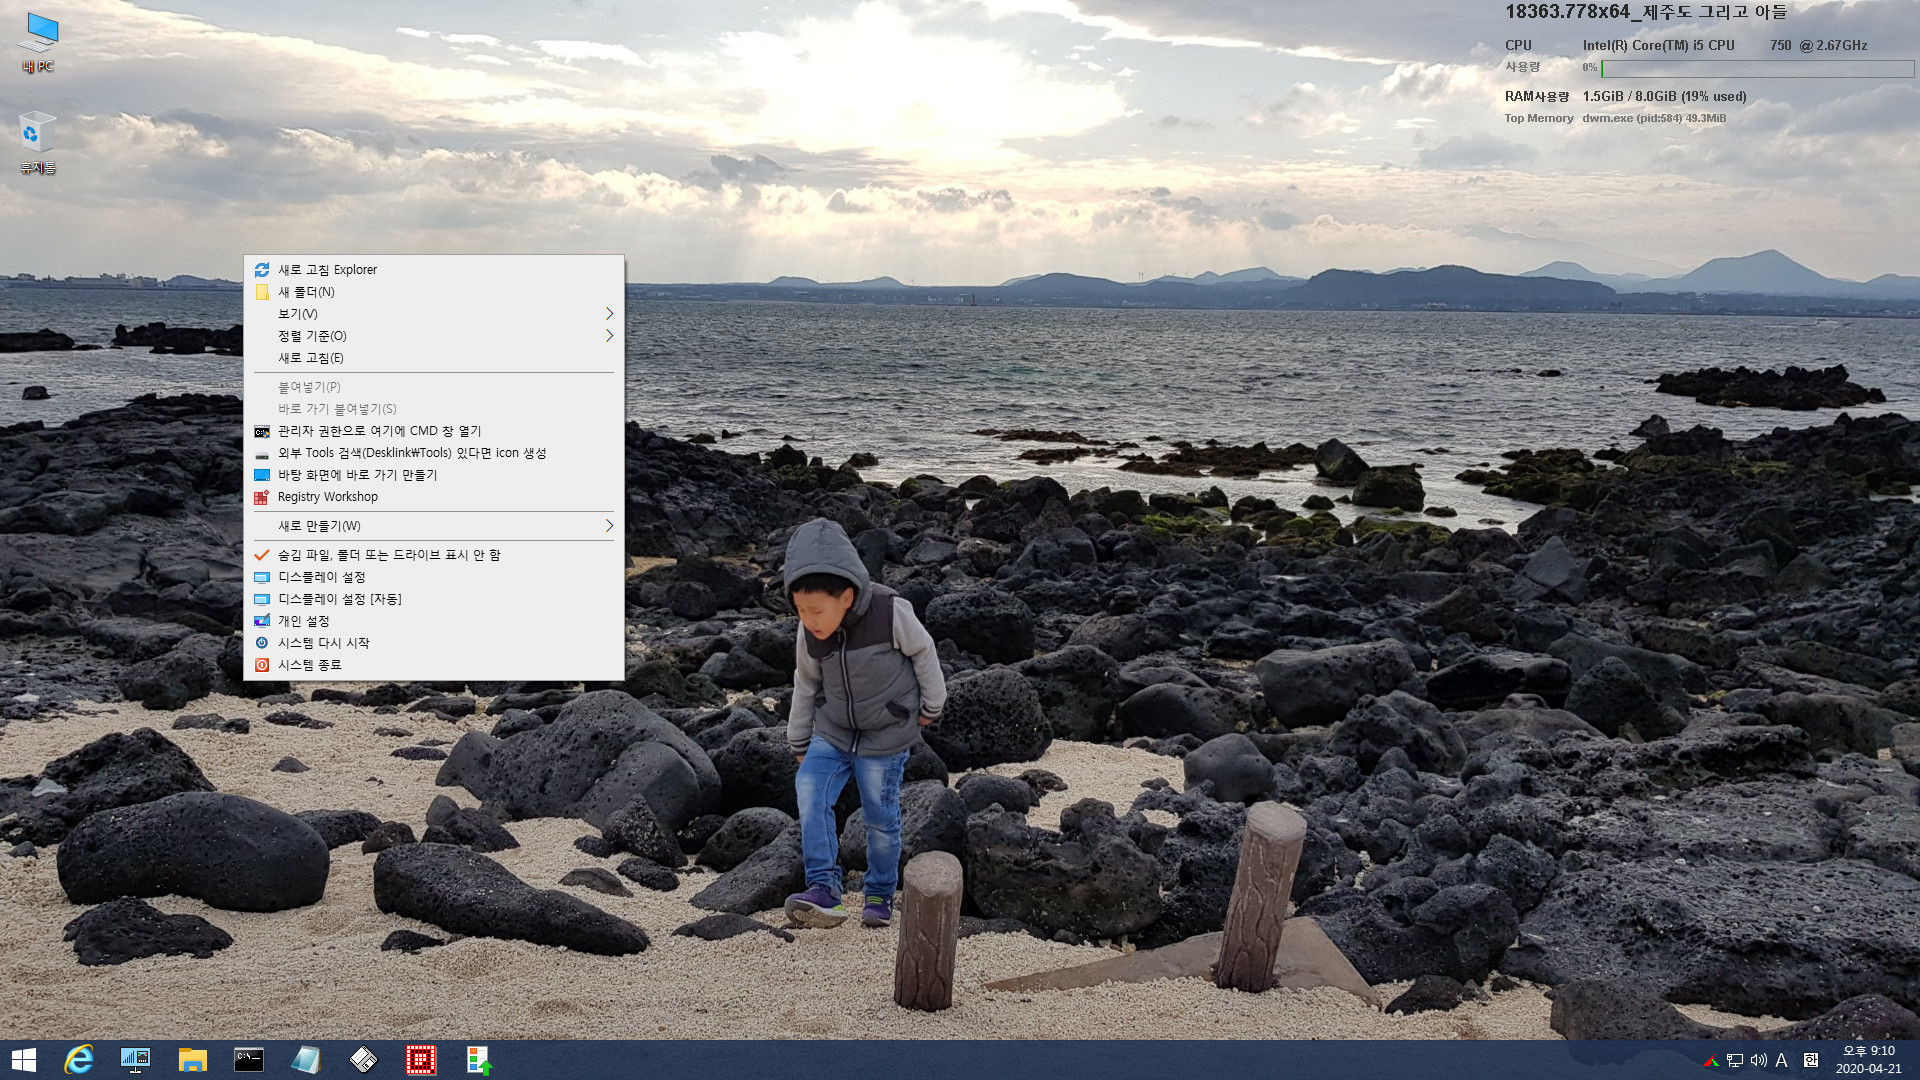Open the 내 PC desktop icon

tap(38, 42)
